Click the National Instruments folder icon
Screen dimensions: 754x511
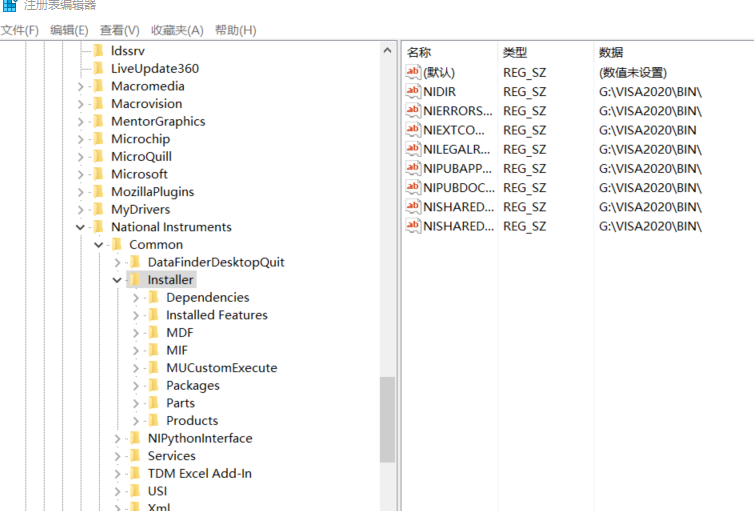[x=99, y=227]
